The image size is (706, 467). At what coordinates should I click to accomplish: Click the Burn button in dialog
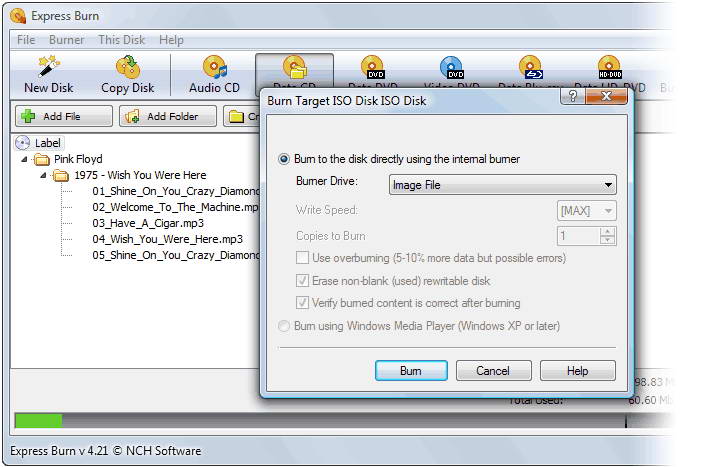tap(411, 371)
